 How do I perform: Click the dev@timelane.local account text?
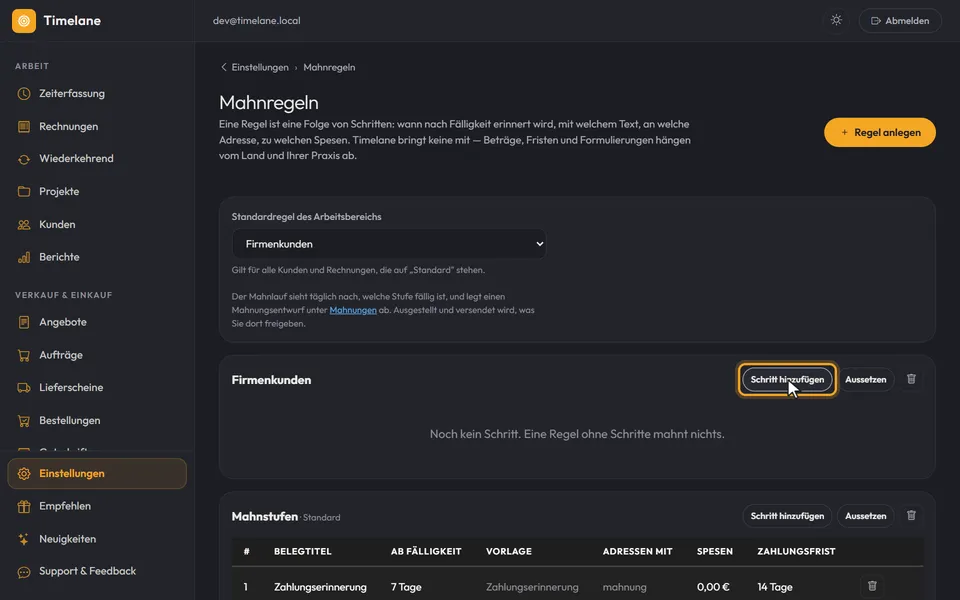point(257,21)
